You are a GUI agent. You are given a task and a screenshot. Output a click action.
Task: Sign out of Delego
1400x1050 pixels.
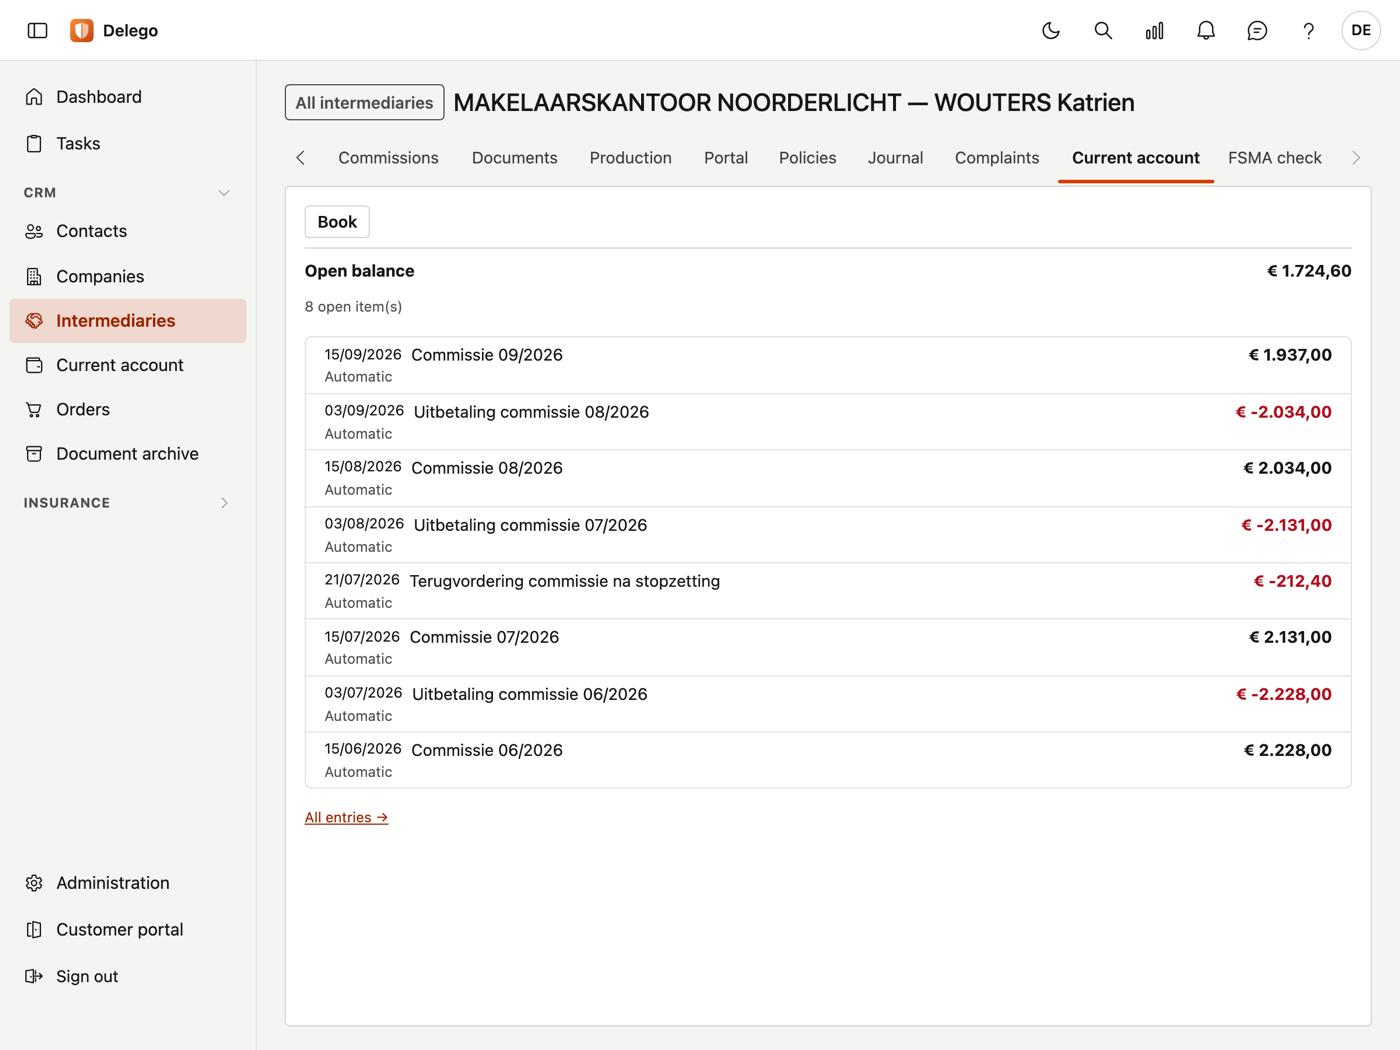click(128, 976)
